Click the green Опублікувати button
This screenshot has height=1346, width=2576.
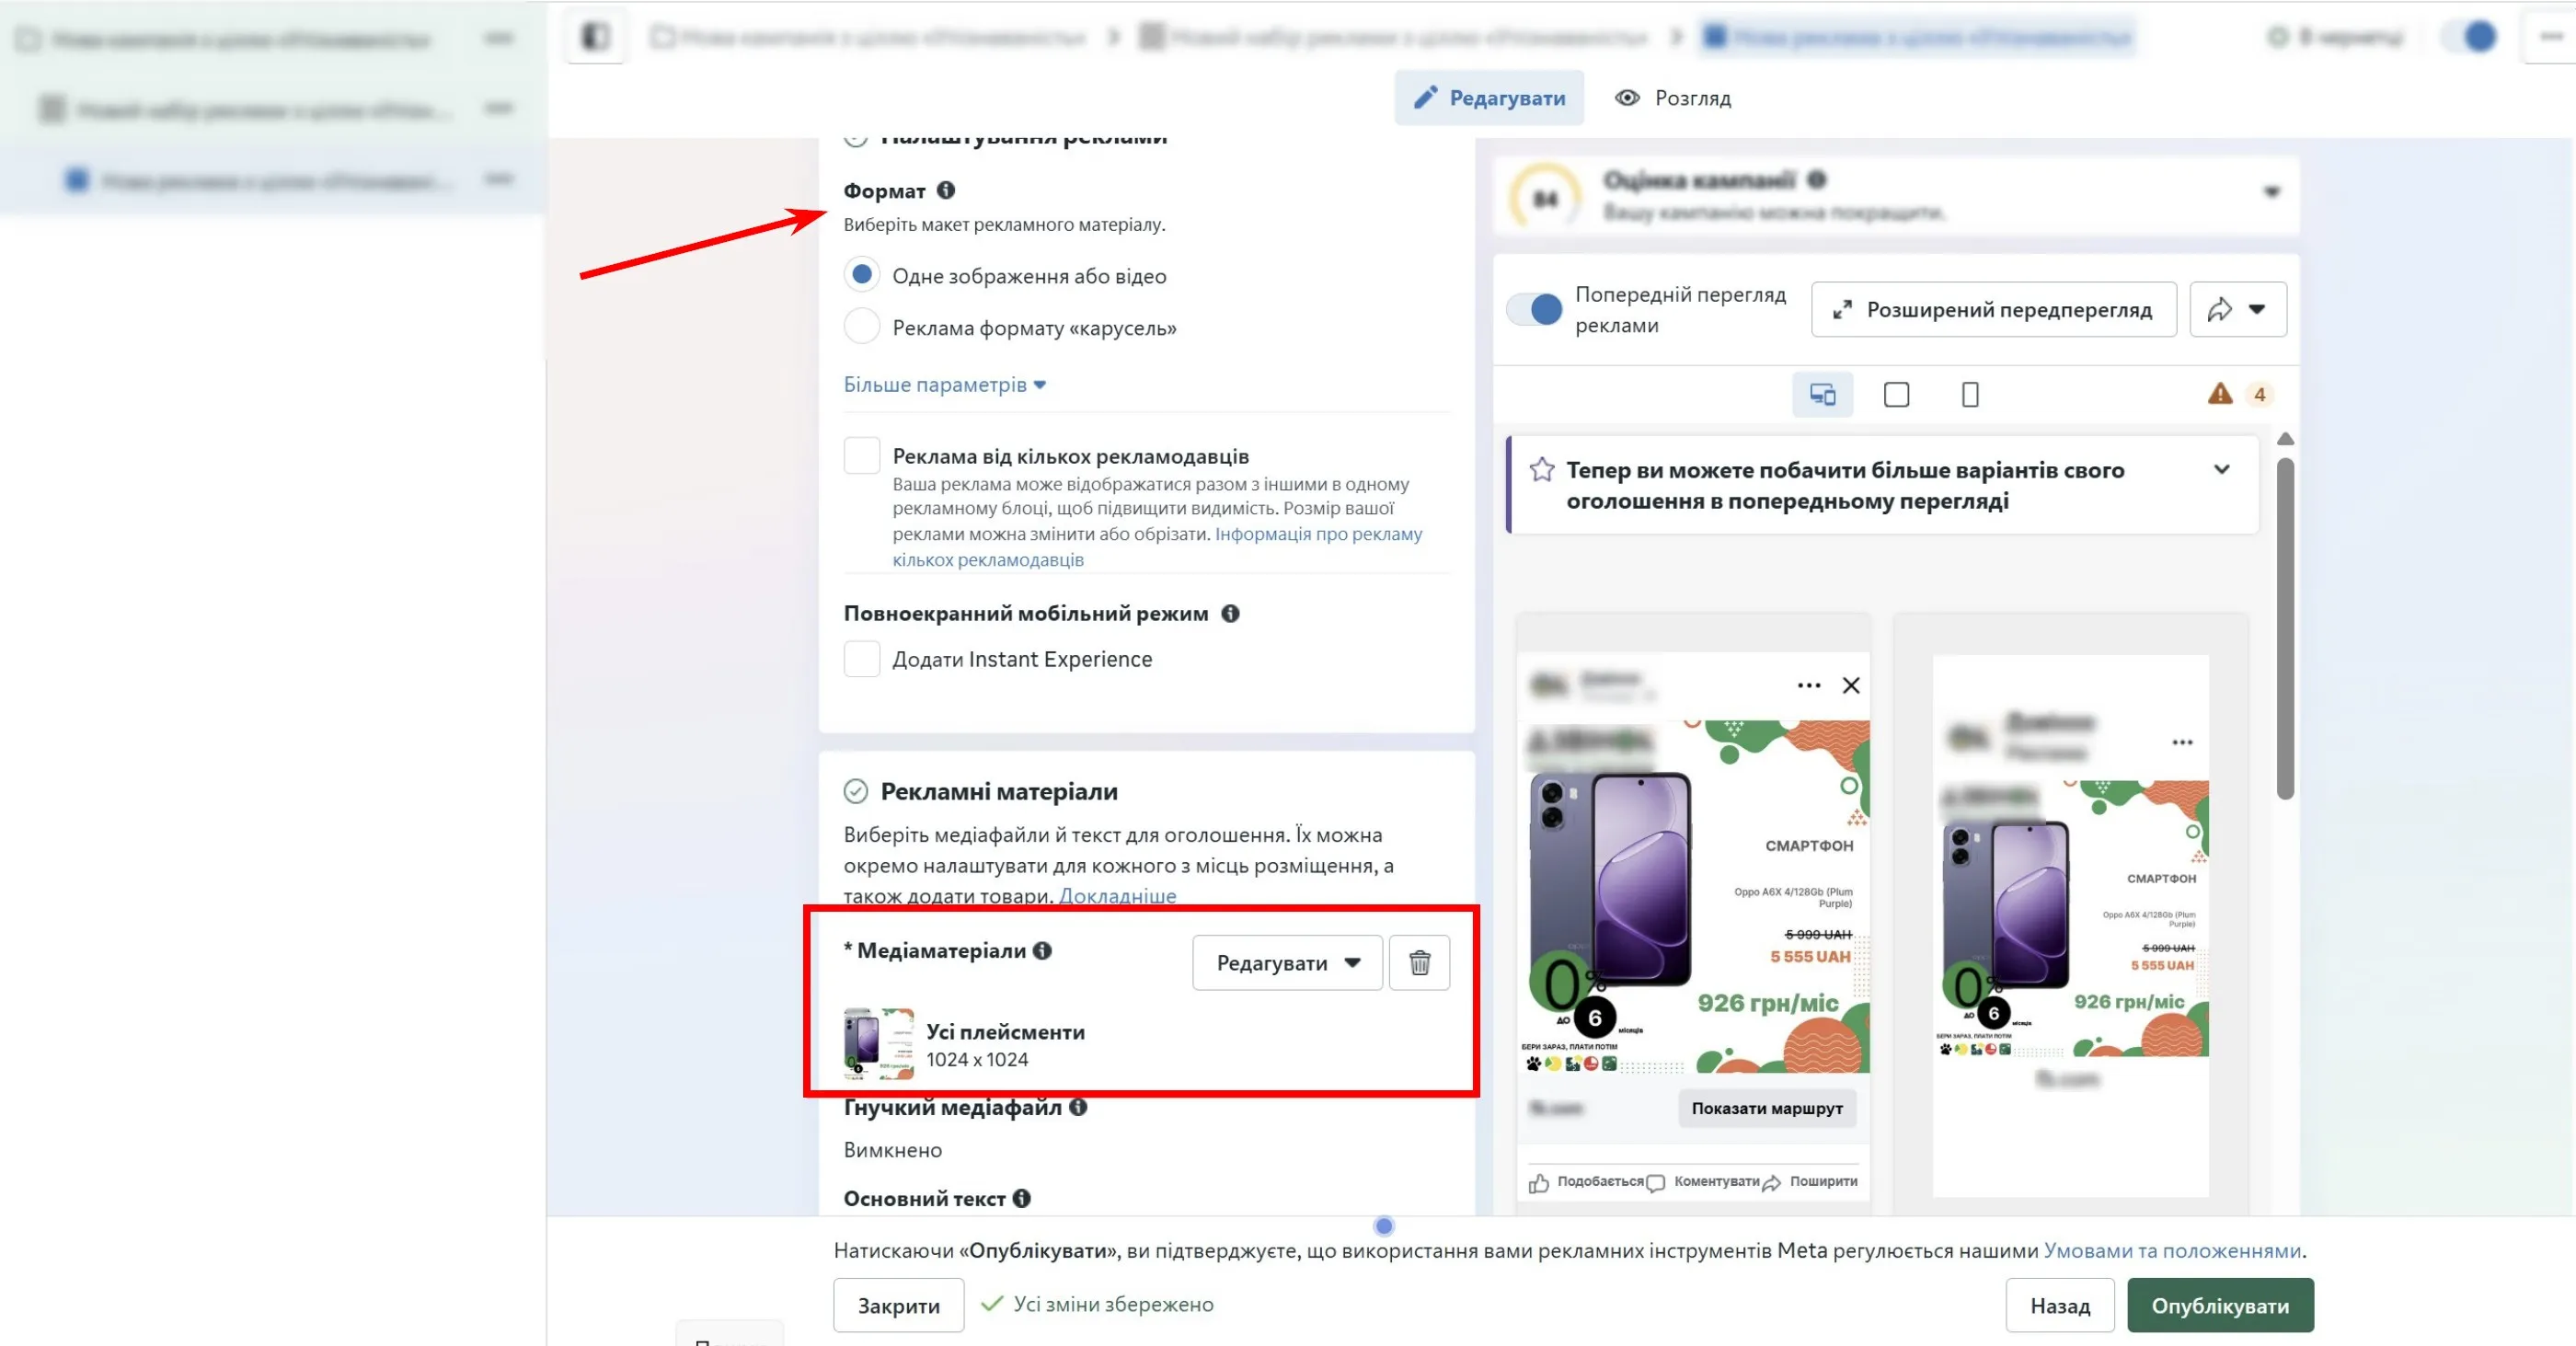pyautogui.click(x=2219, y=1305)
